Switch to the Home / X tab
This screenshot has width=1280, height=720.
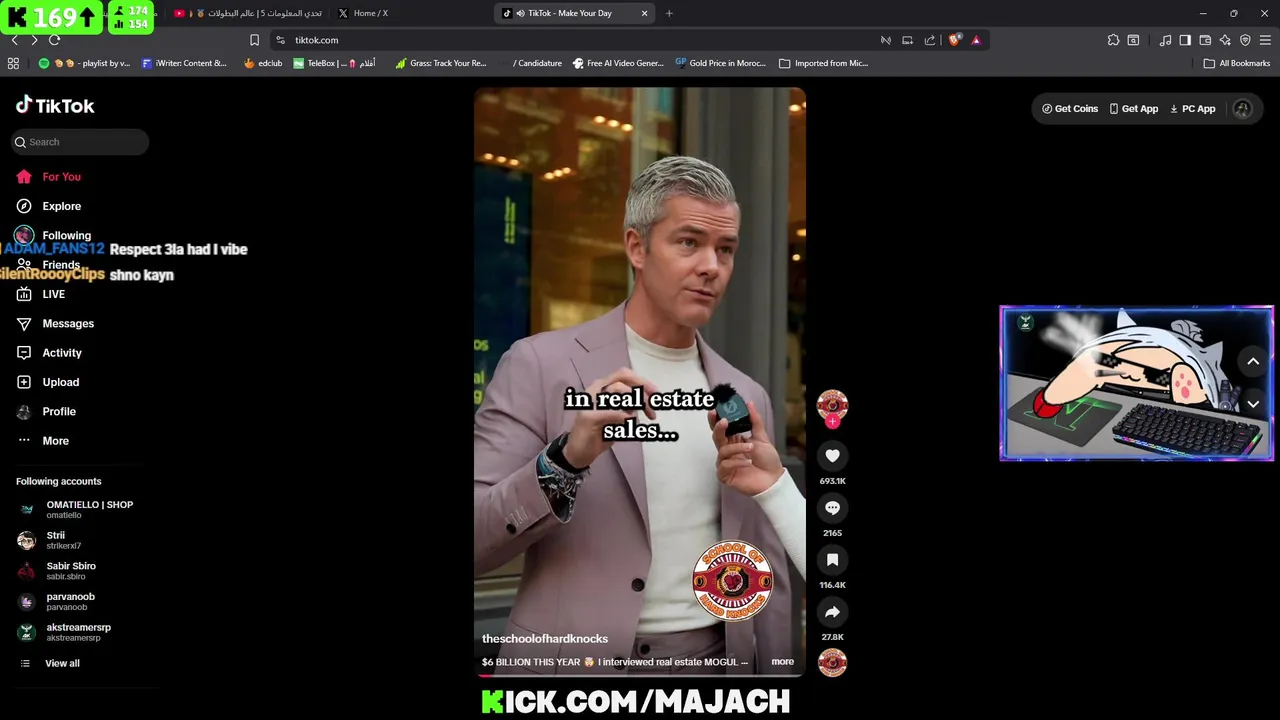click(371, 13)
